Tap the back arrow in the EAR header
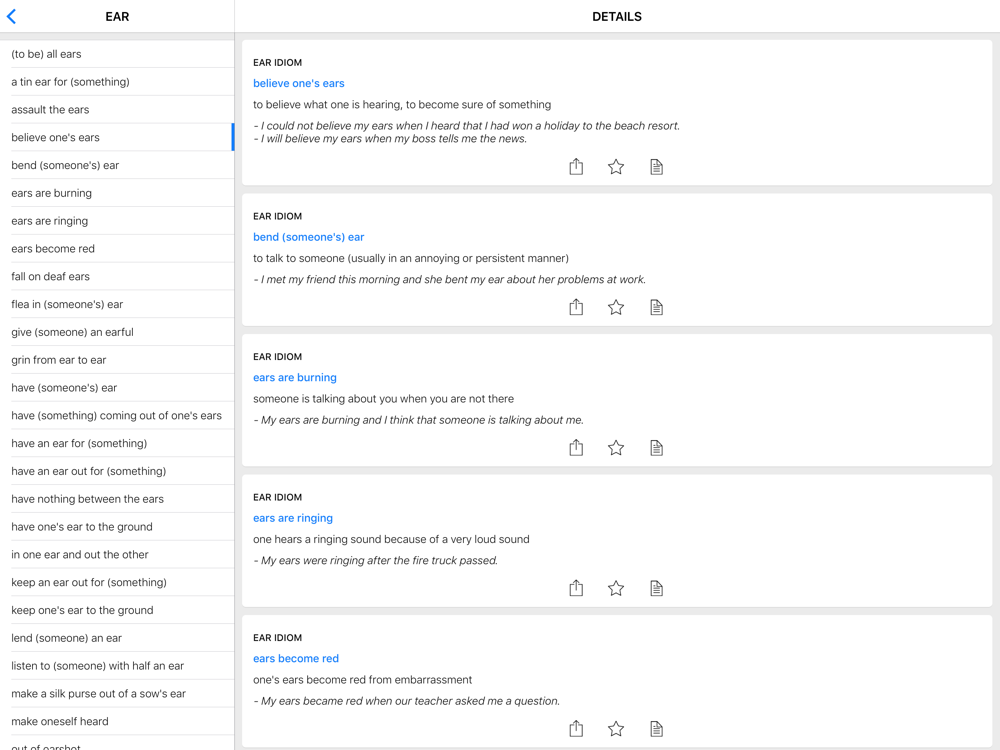The image size is (1000, 750). pos(12,17)
